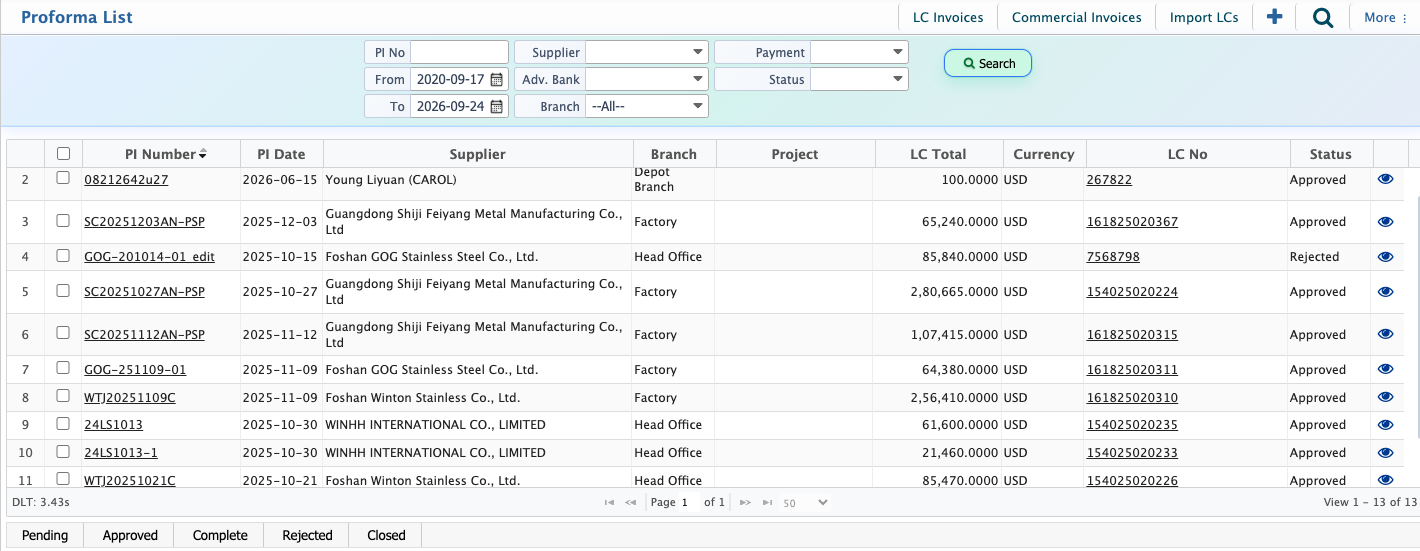
Task: Check row GOG-251109-01 checkbox
Action: pyautogui.click(x=63, y=368)
